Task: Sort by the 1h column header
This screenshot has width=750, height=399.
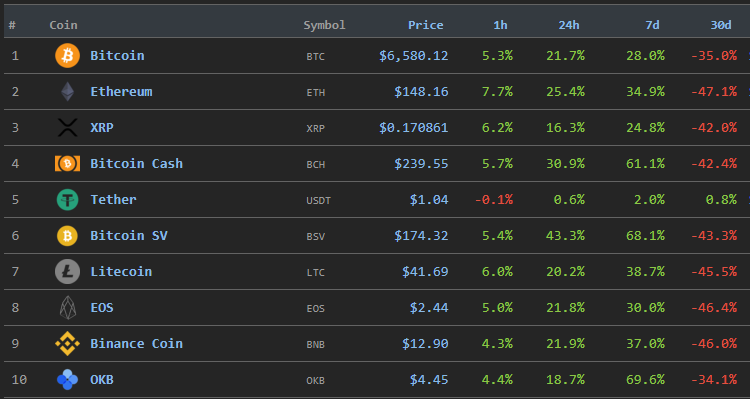Action: 500,25
